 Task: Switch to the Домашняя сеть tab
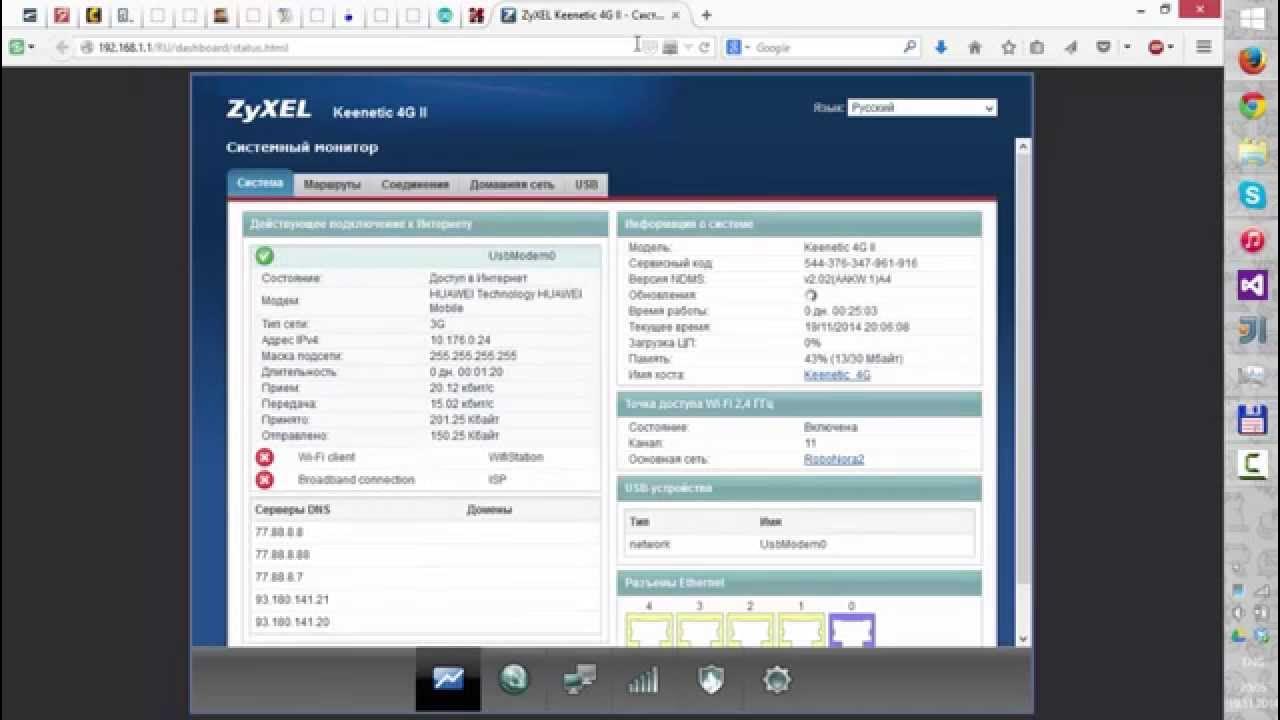[512, 185]
